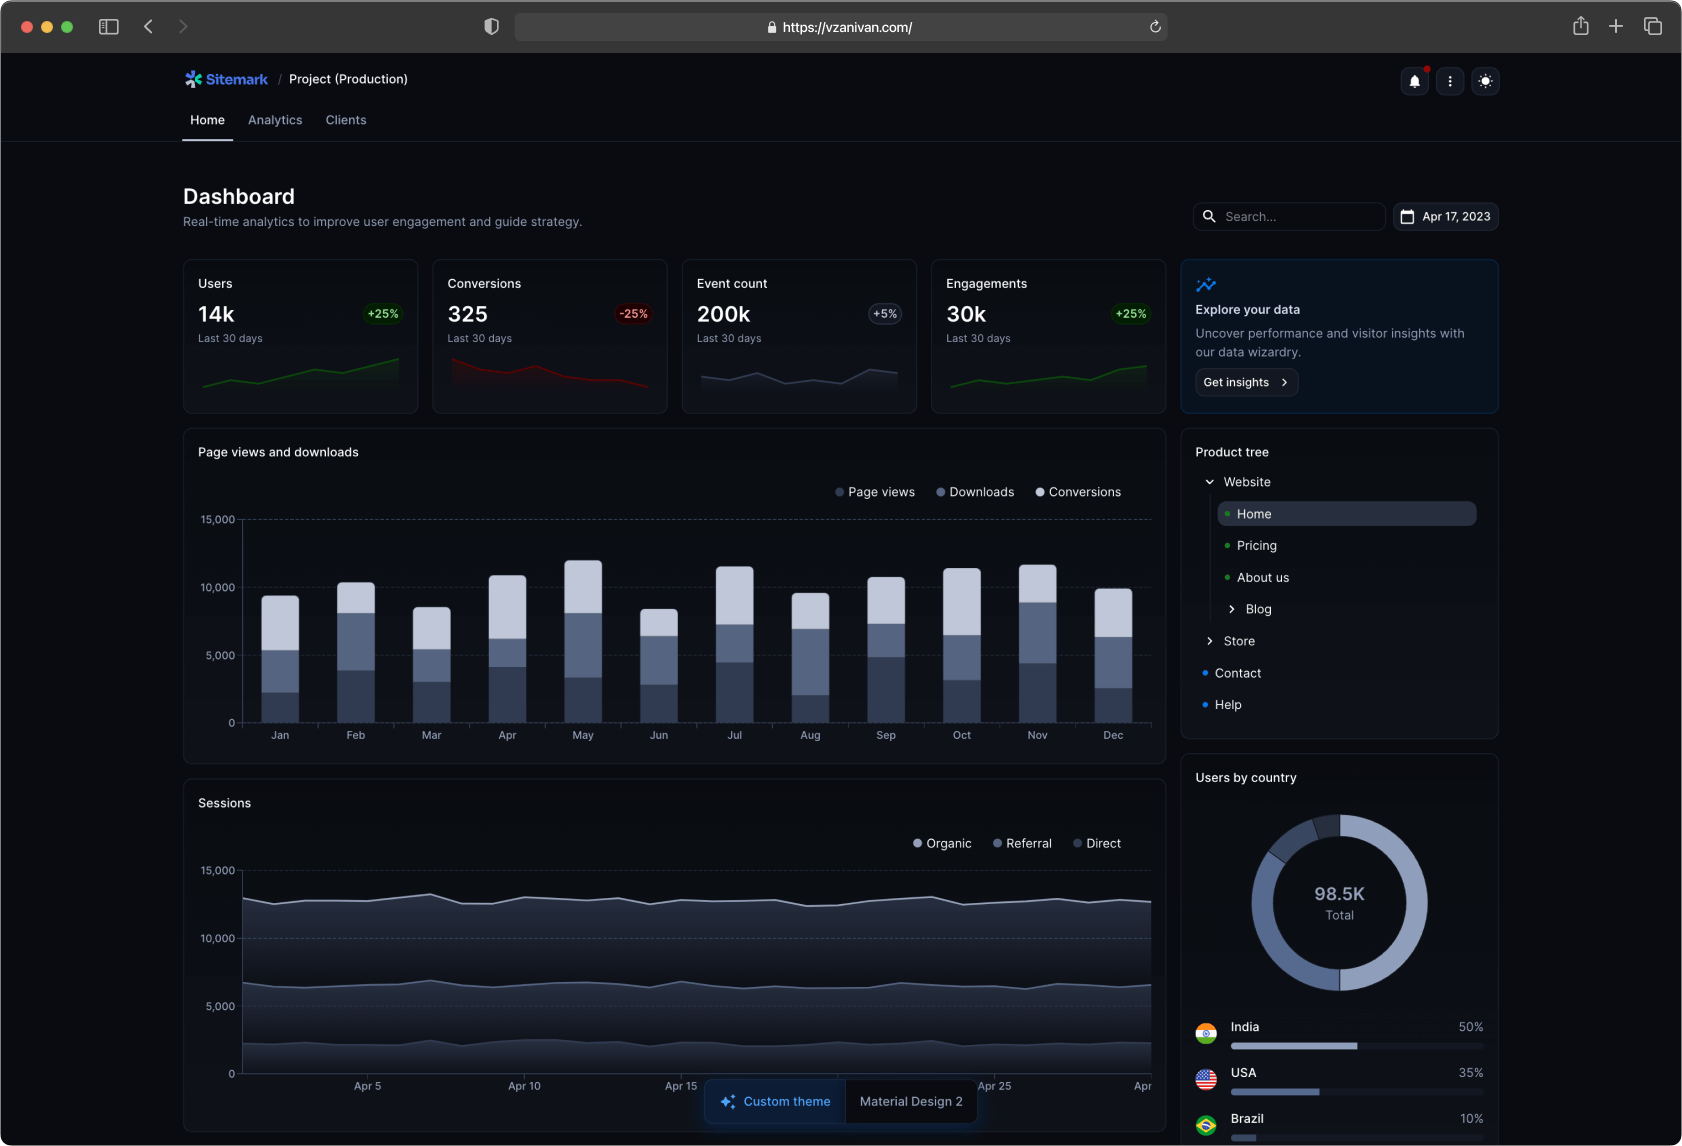
Task: Click the India flag icon
Action: (1206, 1033)
